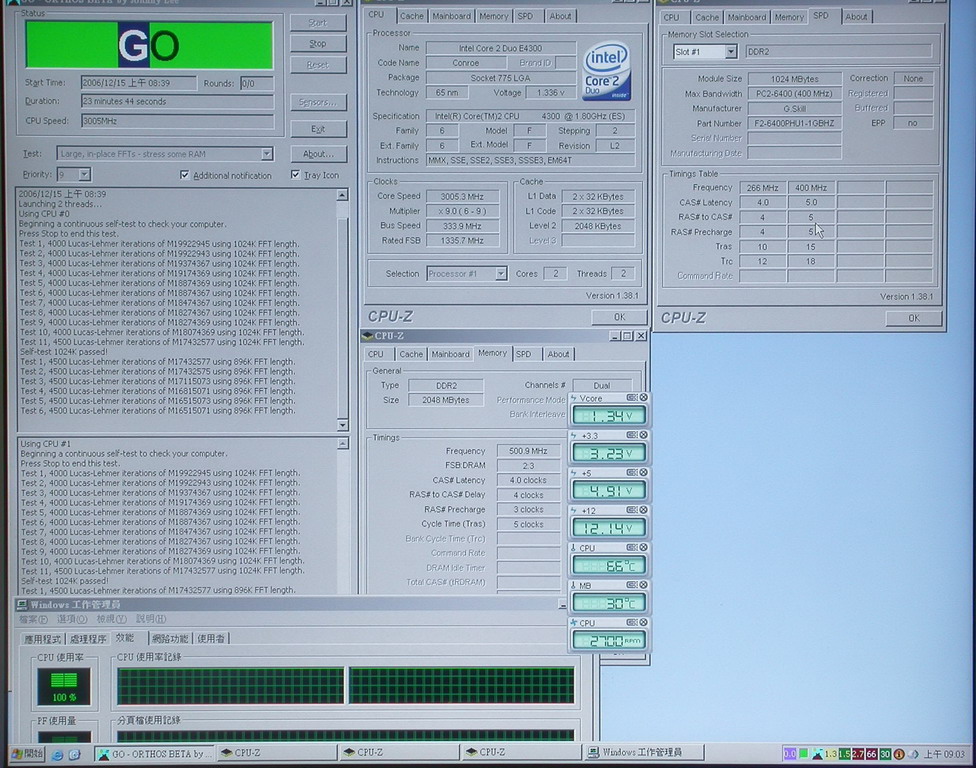Click the up arrow of CPU #1 log scrollbar

[343, 444]
